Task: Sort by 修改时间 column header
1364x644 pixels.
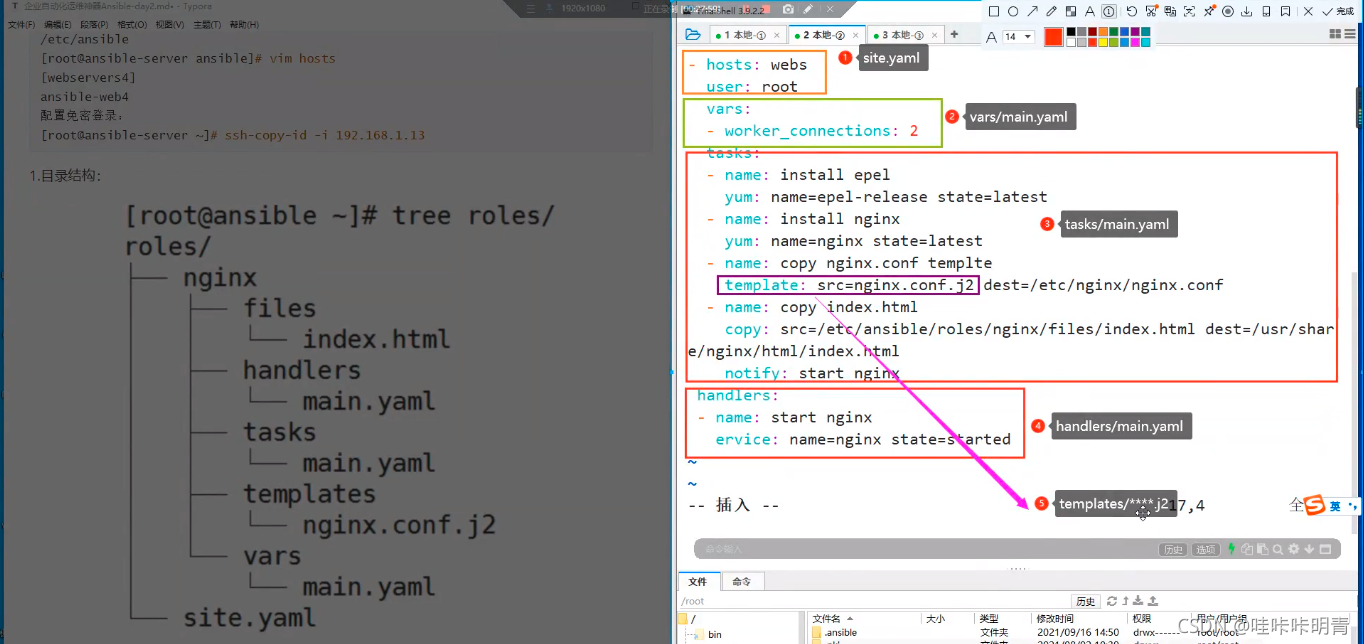Action: [x=1080, y=619]
